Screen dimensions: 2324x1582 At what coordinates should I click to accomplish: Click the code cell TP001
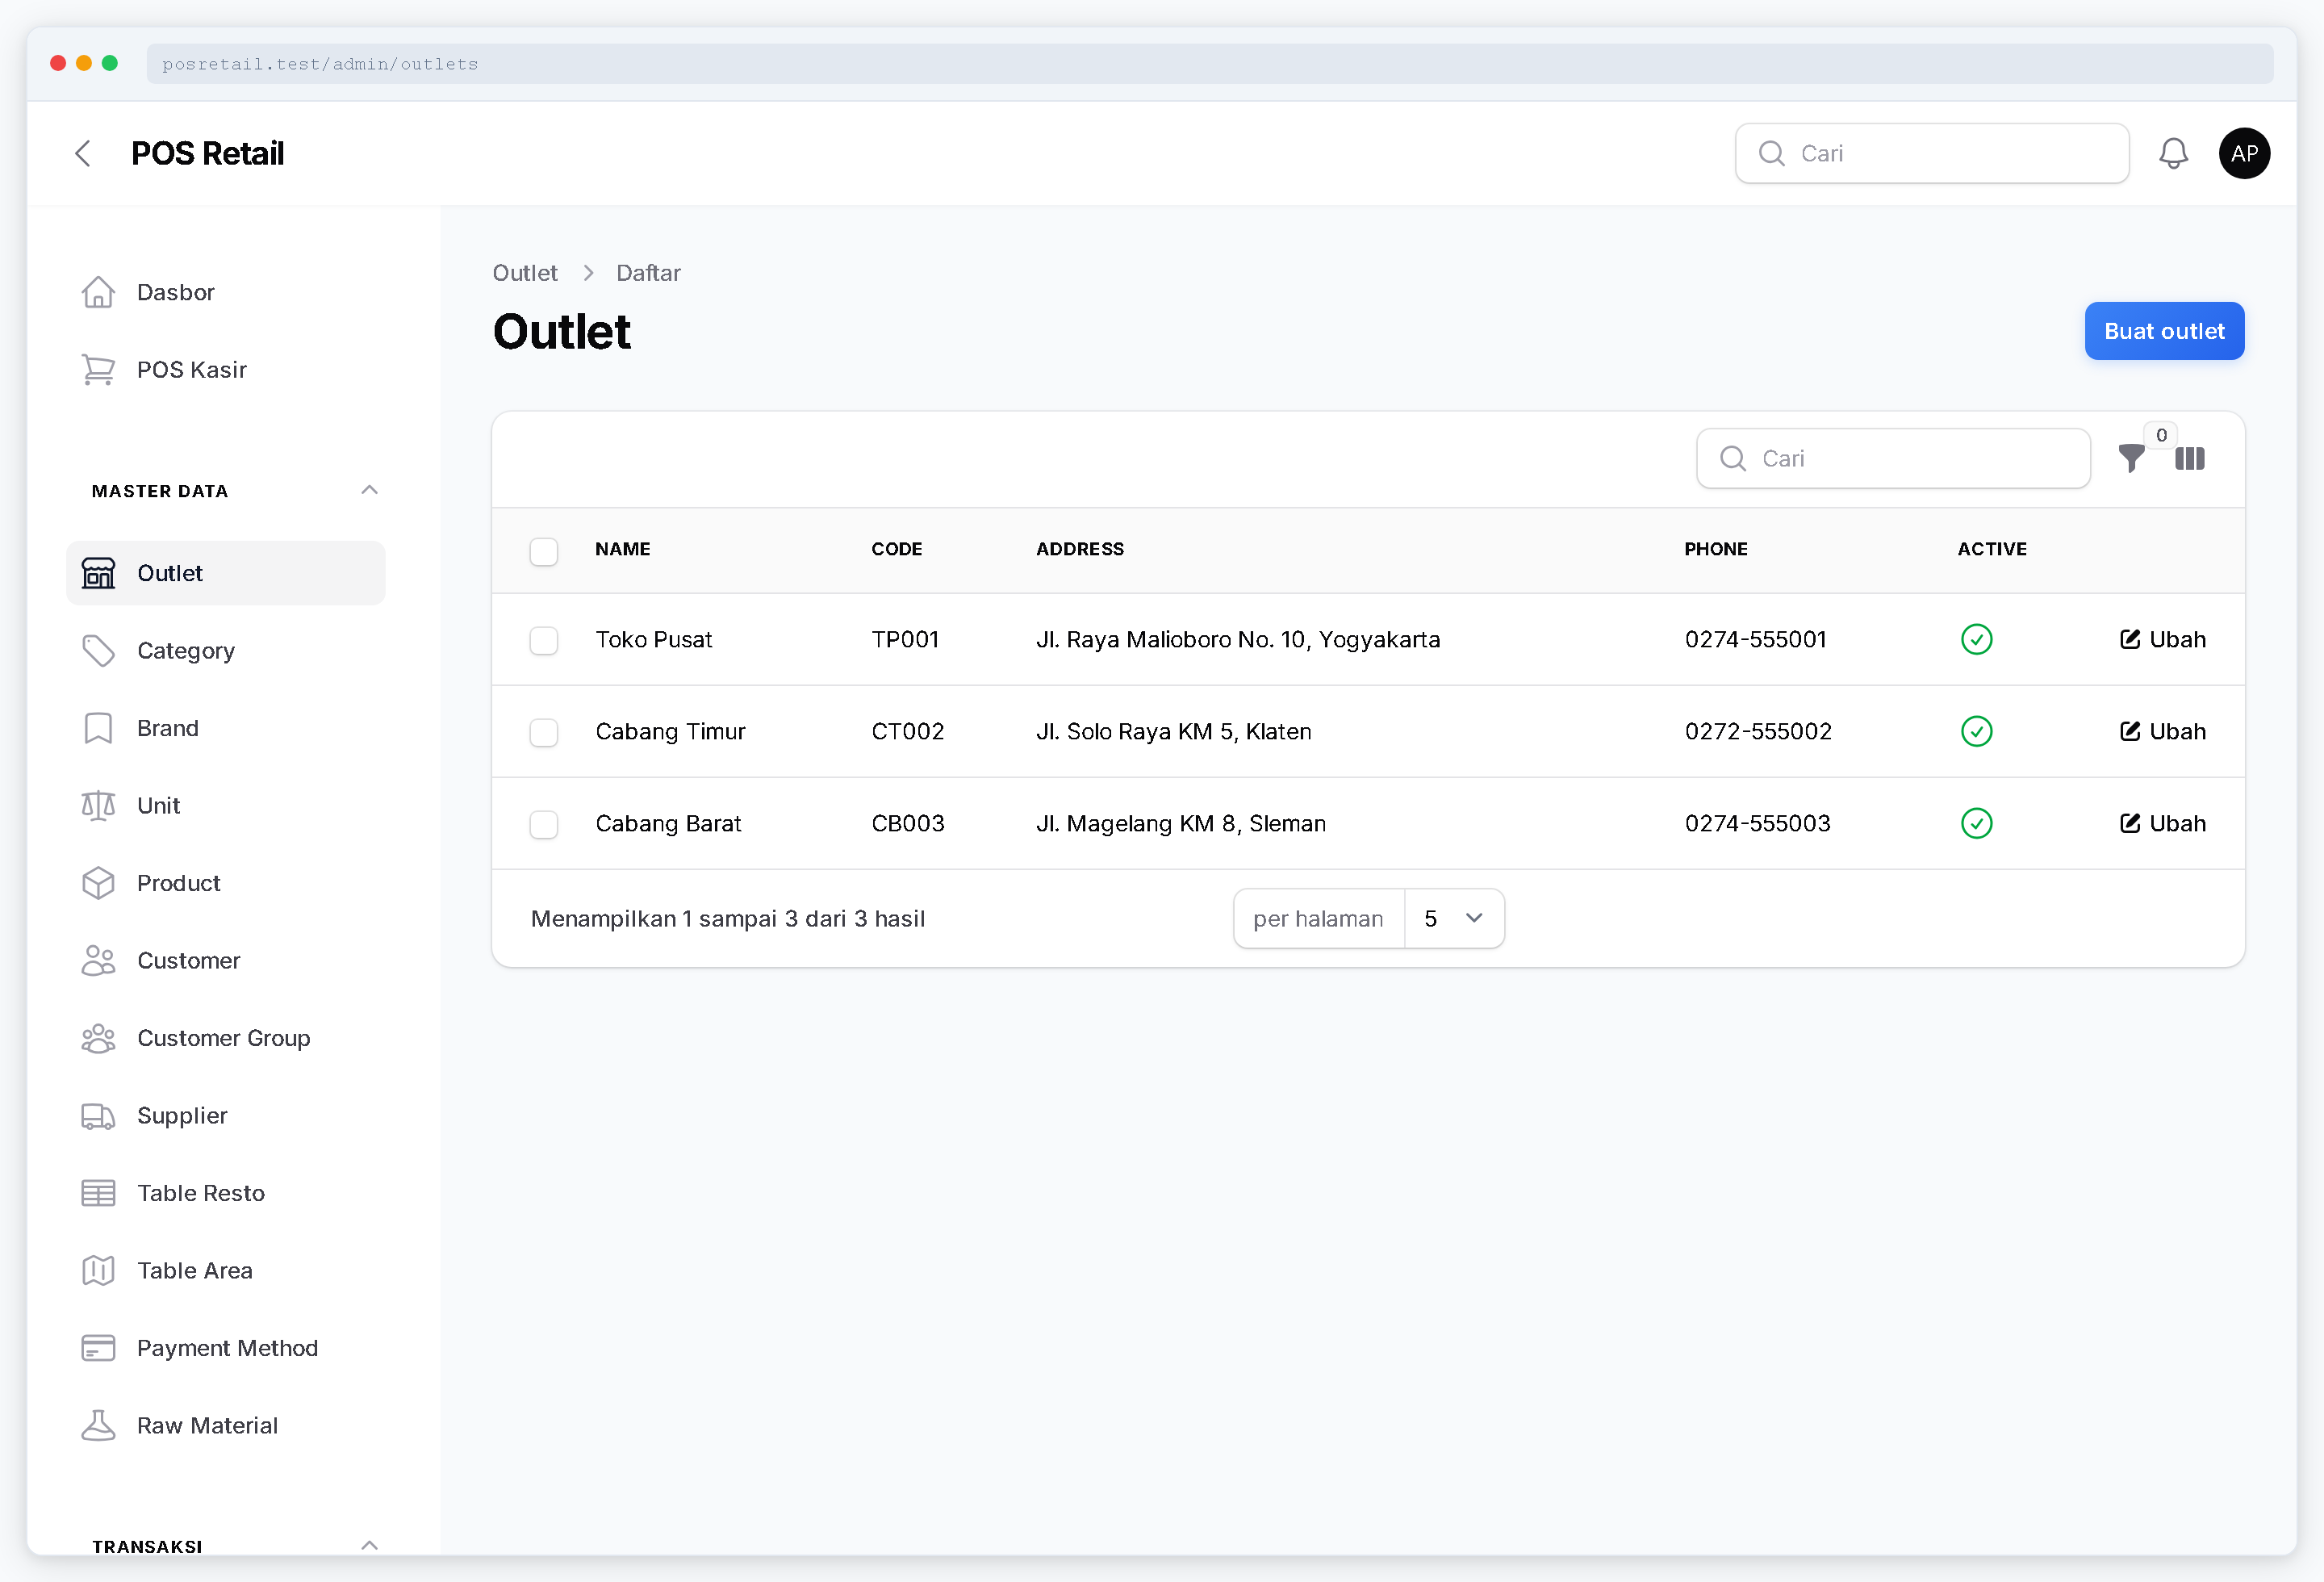pos(905,639)
